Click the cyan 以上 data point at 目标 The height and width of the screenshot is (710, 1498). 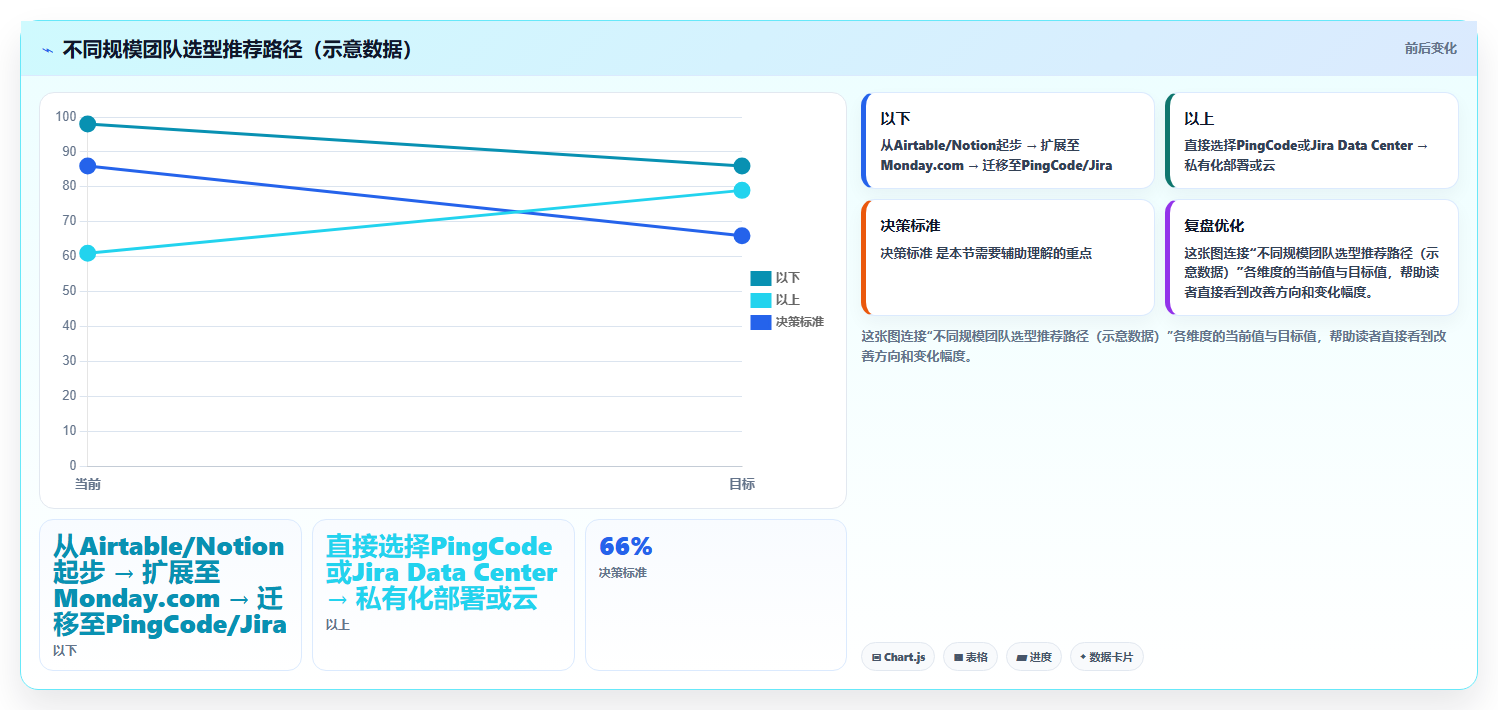(x=742, y=190)
